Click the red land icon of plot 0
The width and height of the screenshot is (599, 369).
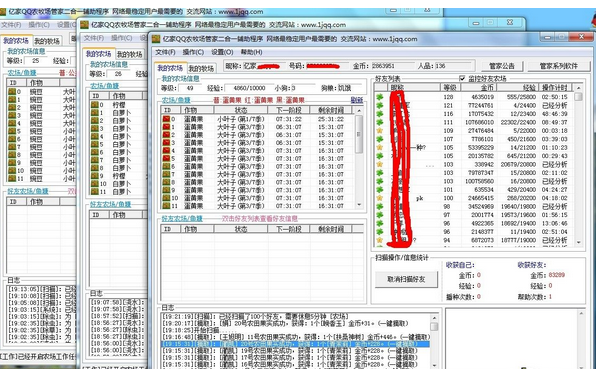(x=166, y=119)
